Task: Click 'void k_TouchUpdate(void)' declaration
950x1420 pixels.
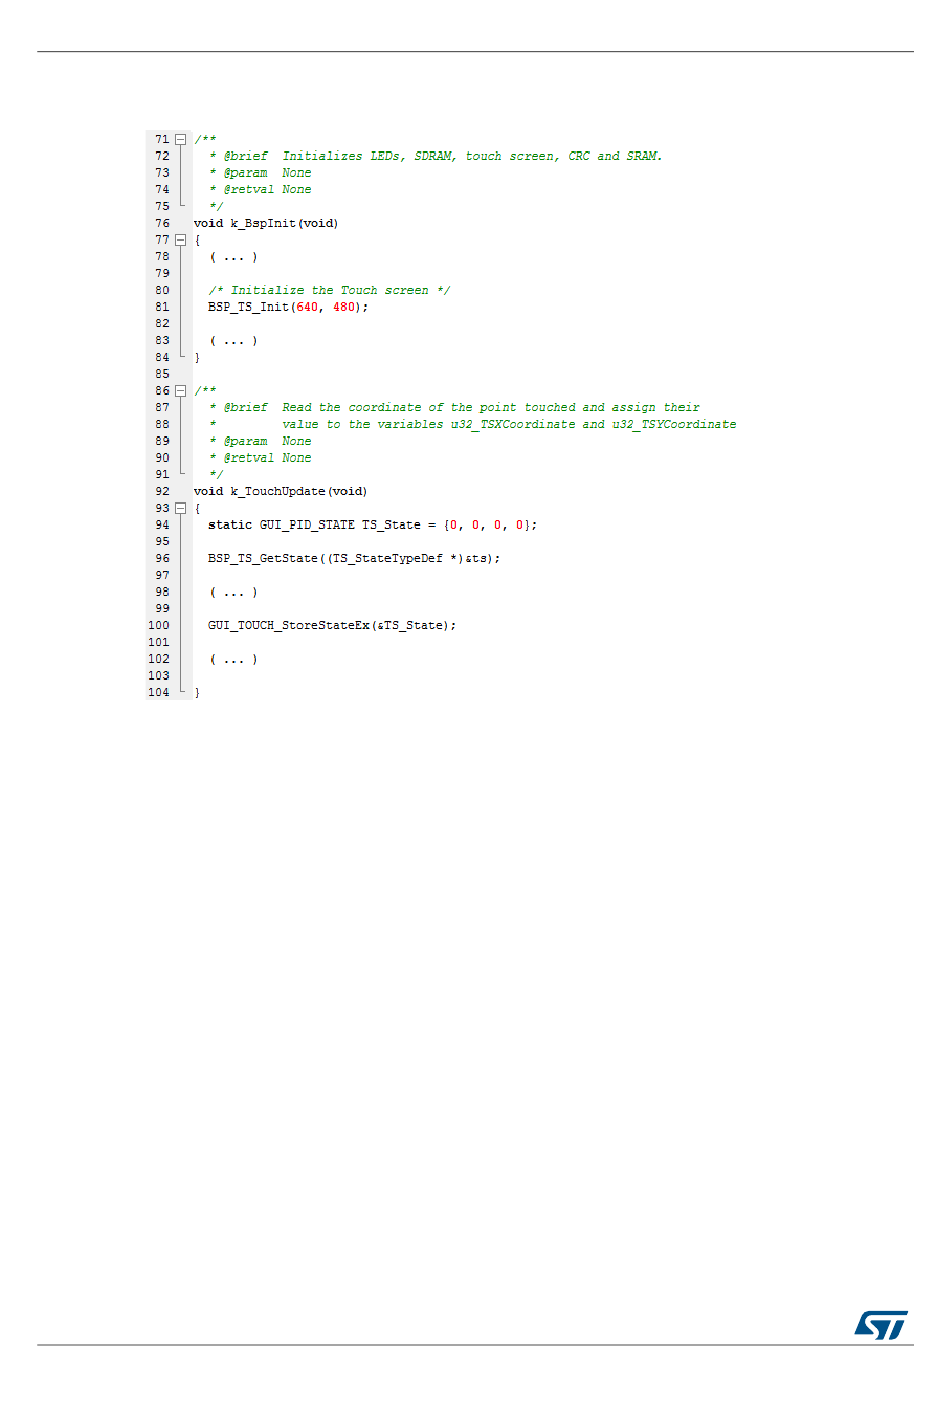Action: pyautogui.click(x=280, y=491)
